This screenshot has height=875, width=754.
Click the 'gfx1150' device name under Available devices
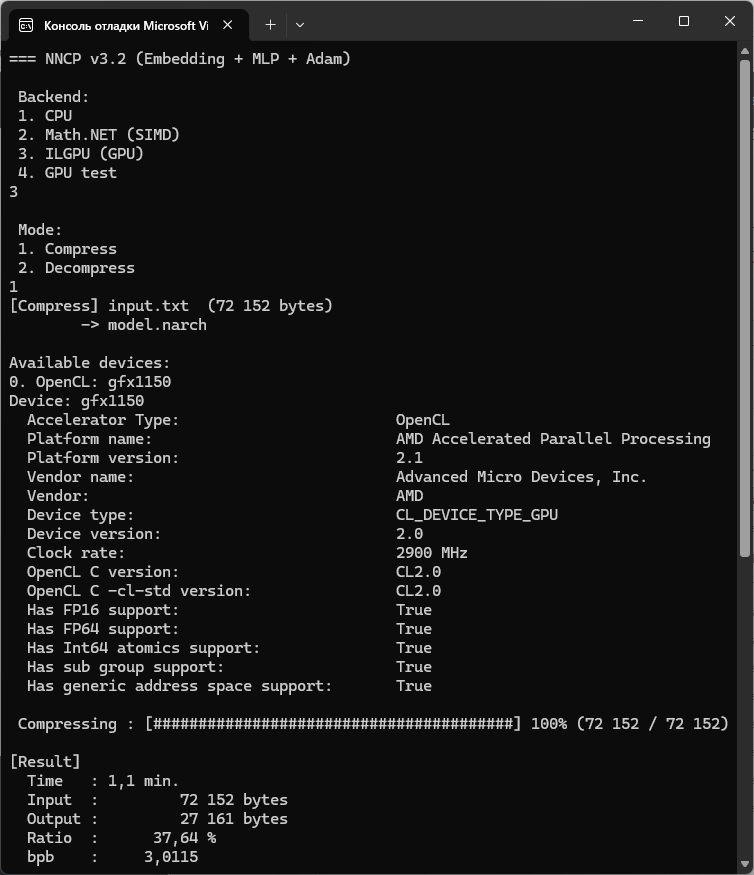[x=140, y=382]
